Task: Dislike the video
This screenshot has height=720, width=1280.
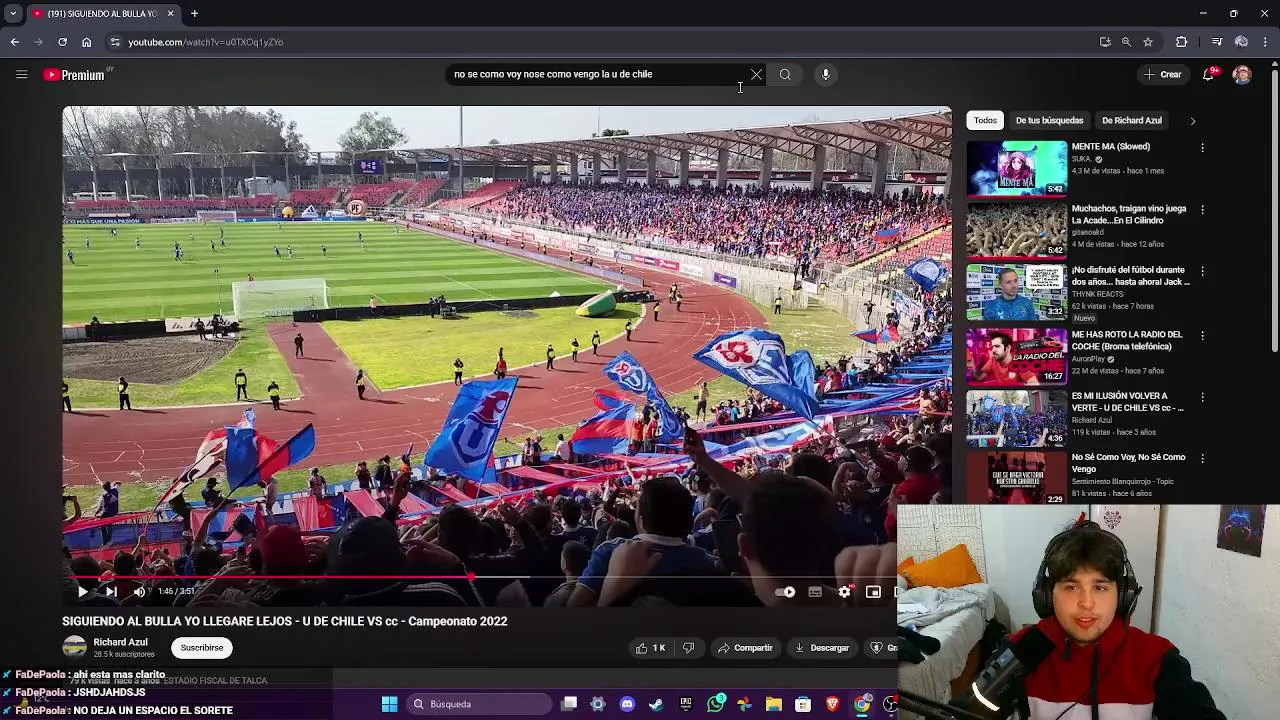Action: (x=688, y=648)
